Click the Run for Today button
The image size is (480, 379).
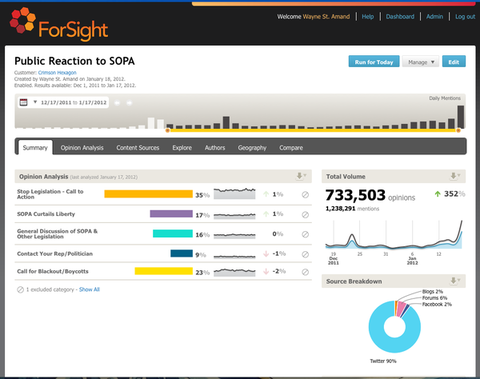point(374,62)
